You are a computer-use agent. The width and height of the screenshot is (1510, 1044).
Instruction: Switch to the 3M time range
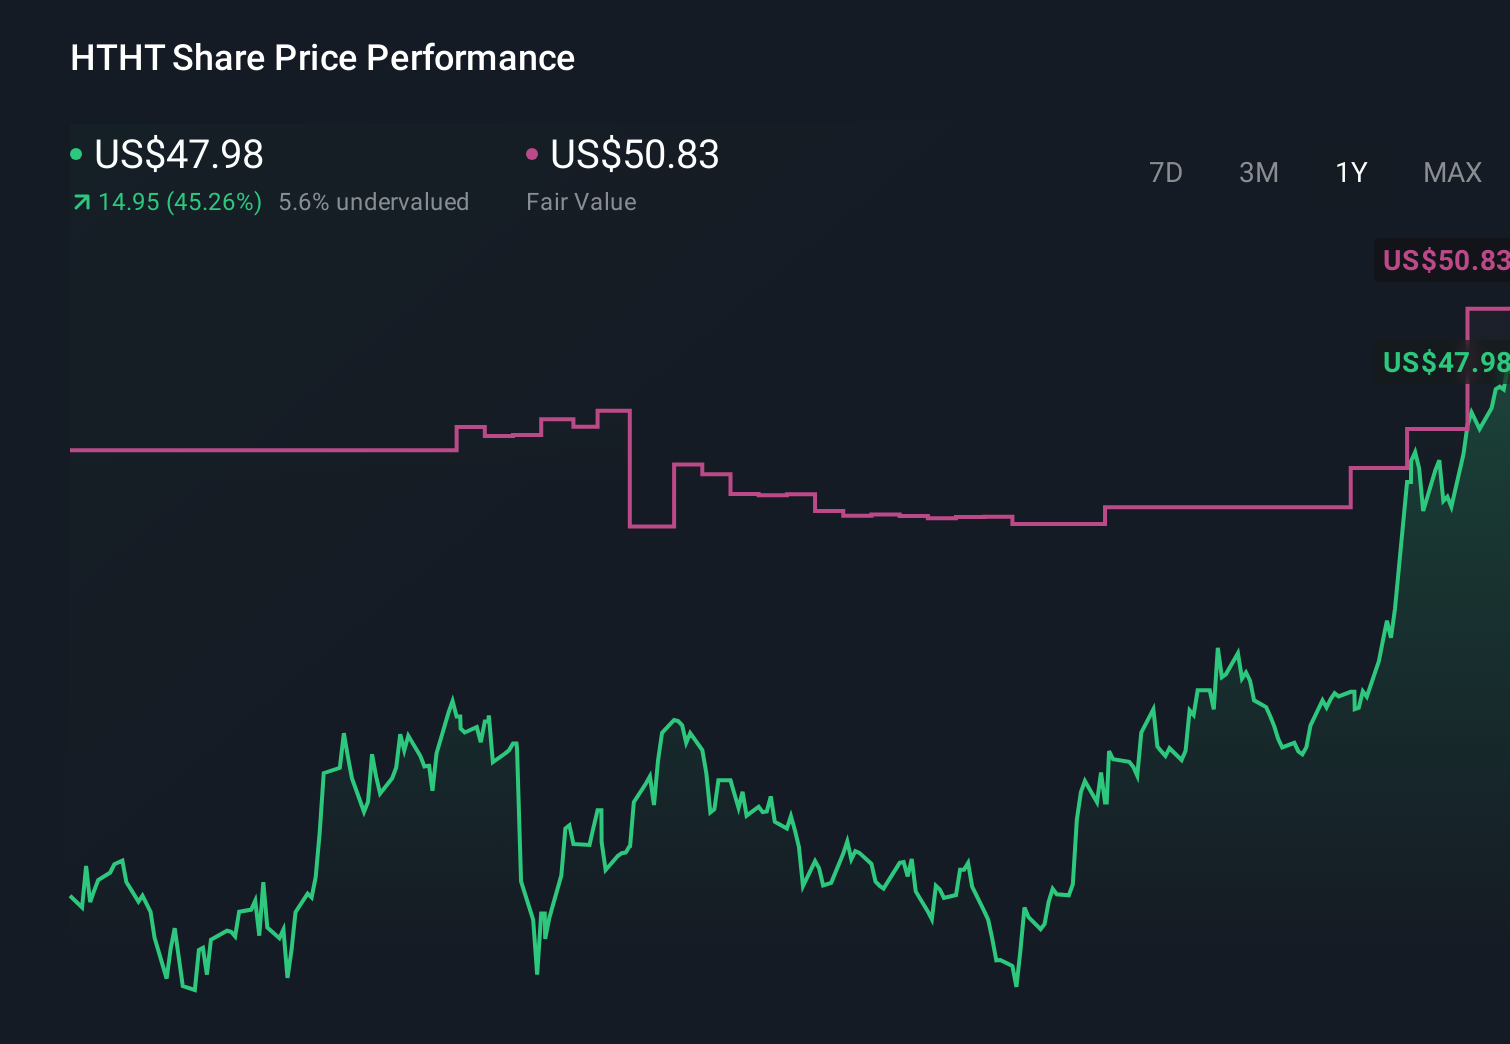(1258, 172)
